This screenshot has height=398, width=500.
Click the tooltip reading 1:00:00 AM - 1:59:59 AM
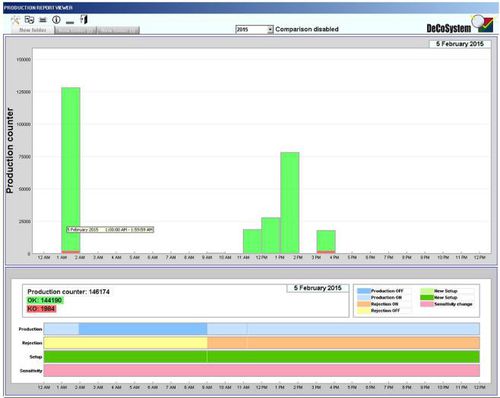click(110, 230)
